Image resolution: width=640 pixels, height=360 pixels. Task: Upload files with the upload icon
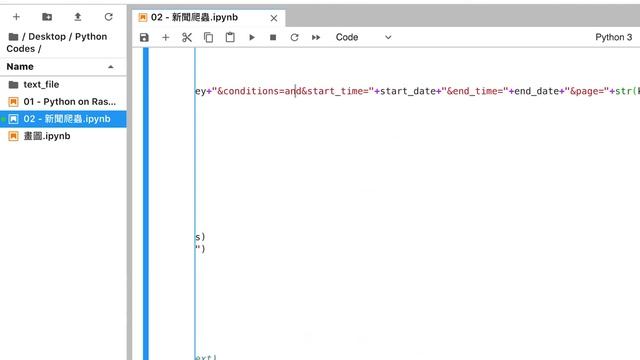pos(78,17)
